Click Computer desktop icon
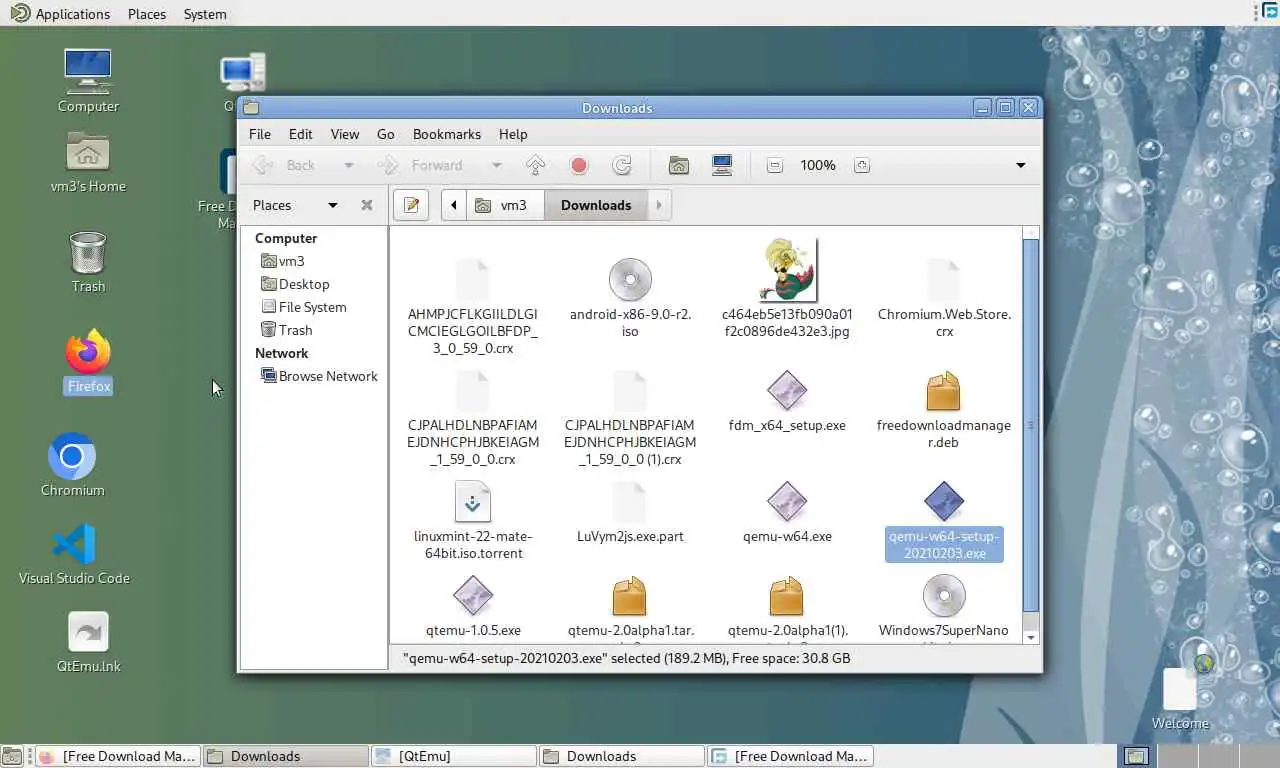The image size is (1280, 768). click(88, 81)
